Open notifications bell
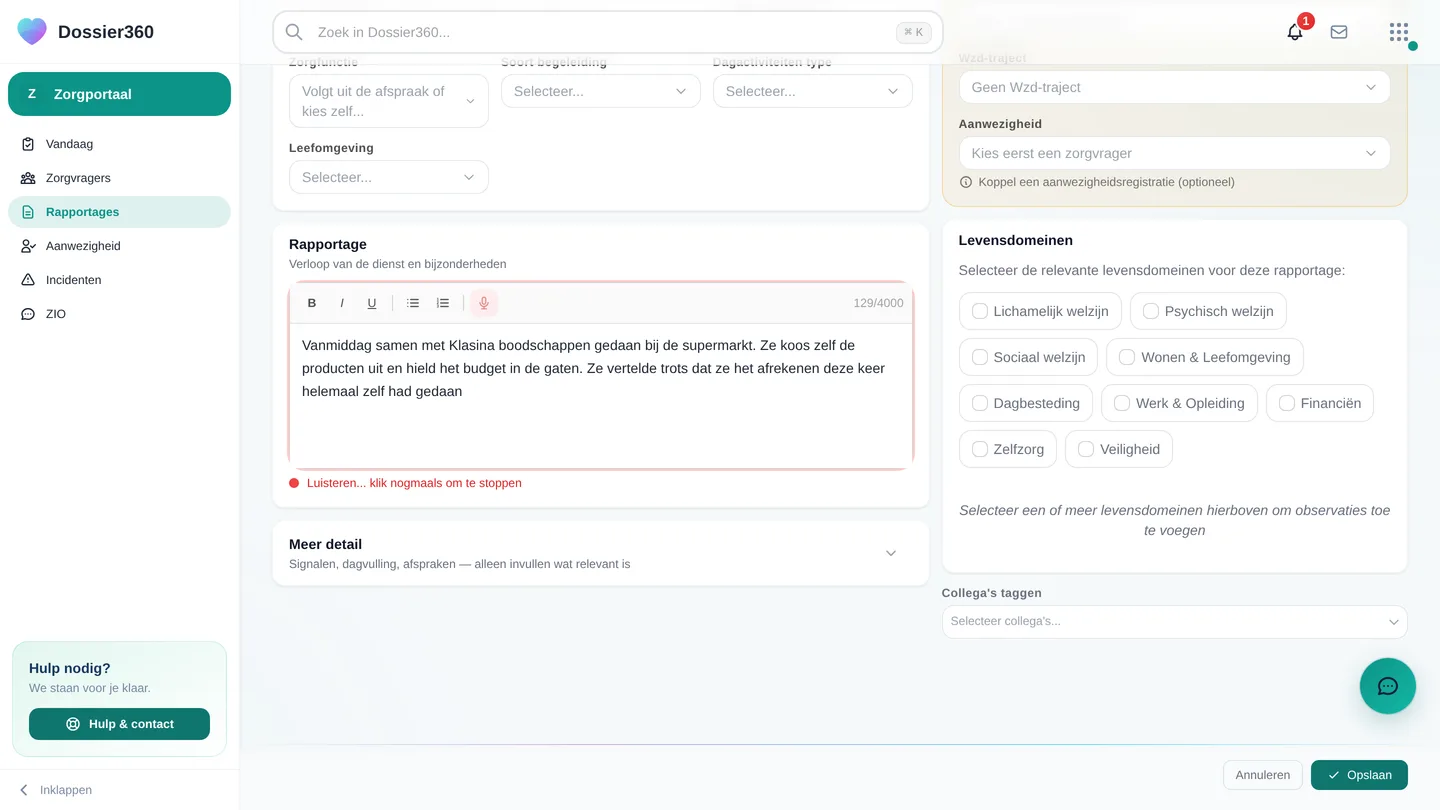1440x810 pixels. (1295, 32)
